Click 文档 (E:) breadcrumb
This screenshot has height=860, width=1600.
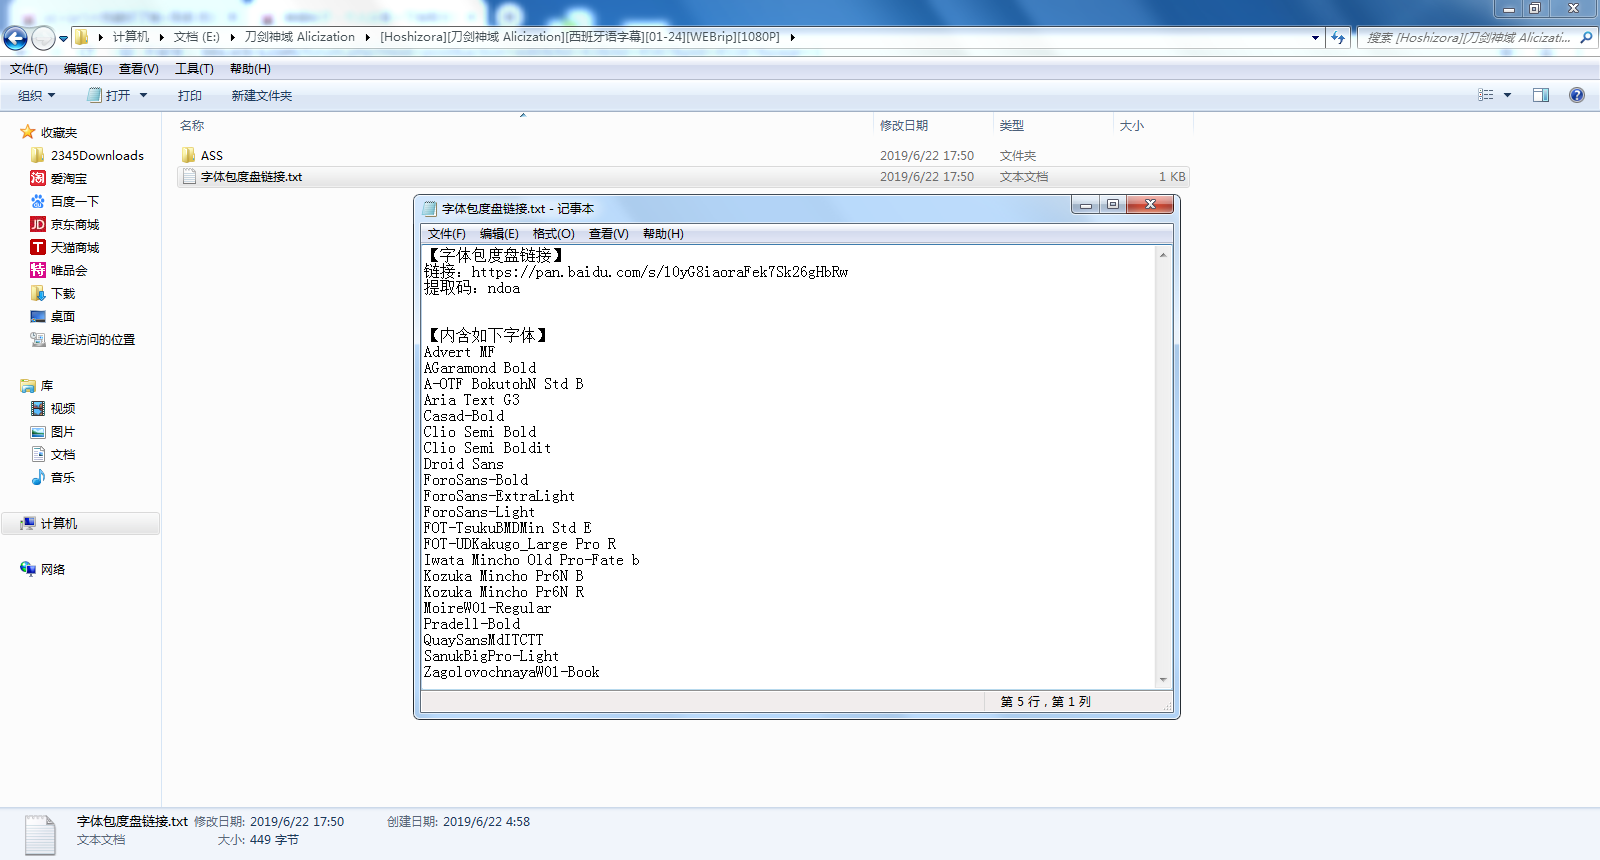pyautogui.click(x=196, y=37)
